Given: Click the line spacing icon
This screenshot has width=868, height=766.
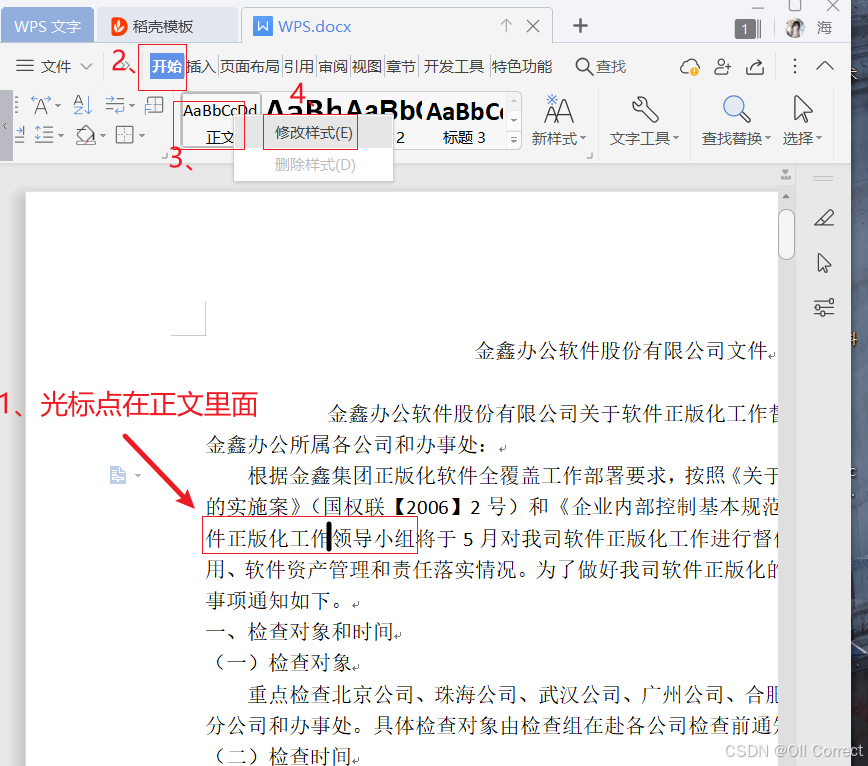Looking at the screenshot, I should click(44, 134).
